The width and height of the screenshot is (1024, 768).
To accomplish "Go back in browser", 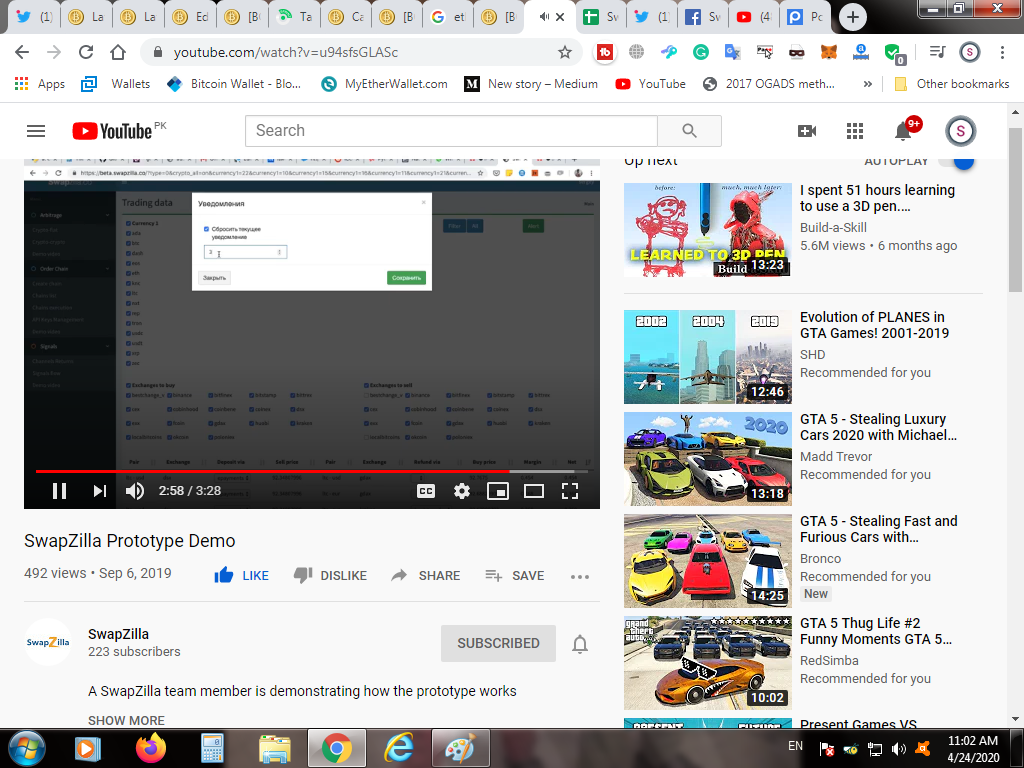I will (22, 52).
